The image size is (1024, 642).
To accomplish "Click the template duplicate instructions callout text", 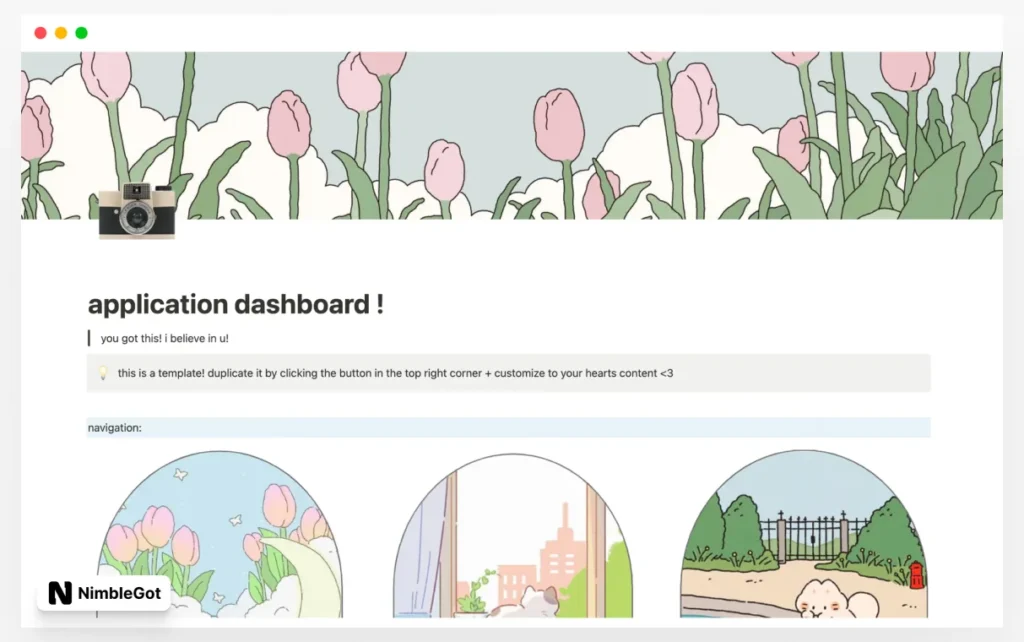I will tap(395, 373).
